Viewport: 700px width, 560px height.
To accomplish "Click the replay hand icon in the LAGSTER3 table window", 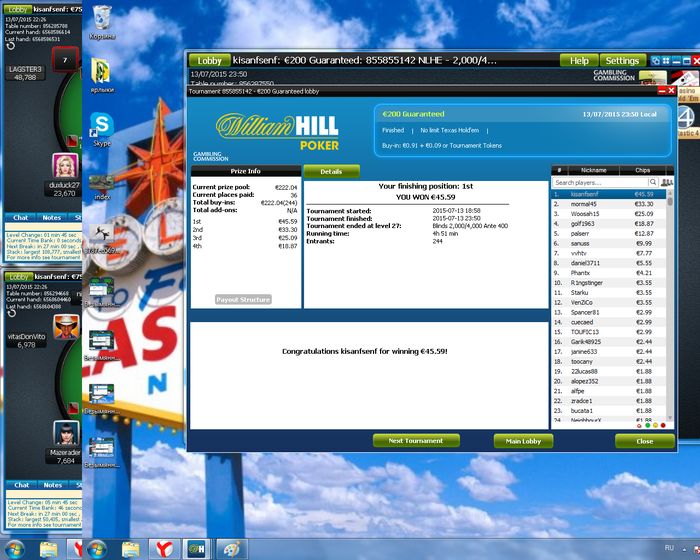I will coord(11,46).
